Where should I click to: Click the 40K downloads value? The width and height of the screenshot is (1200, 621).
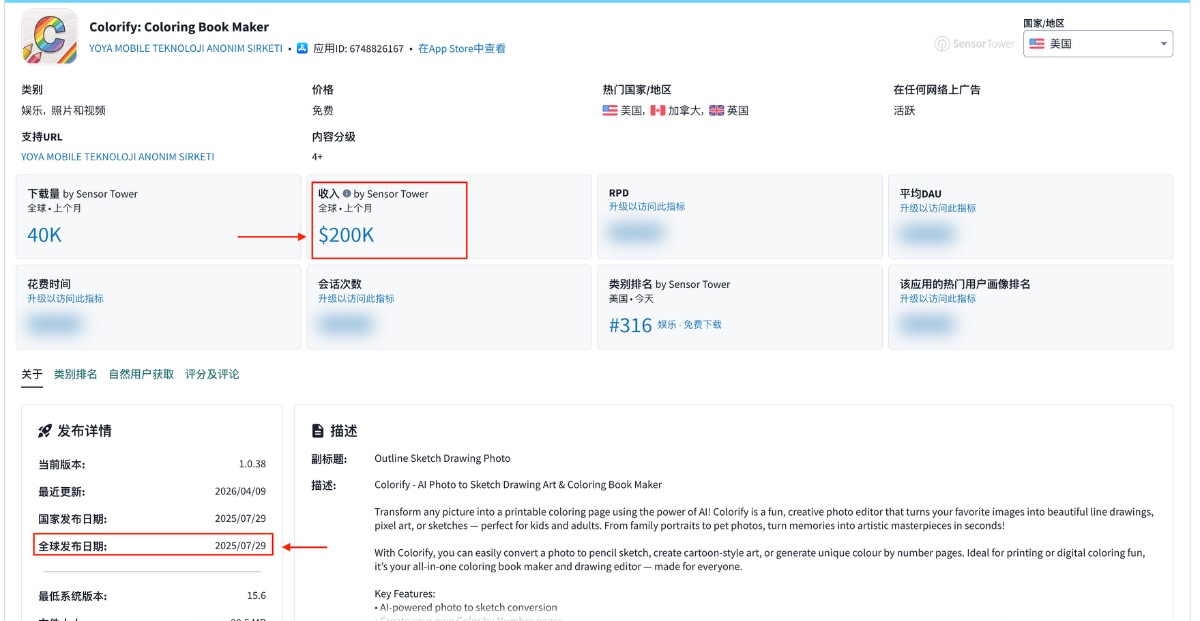click(x=44, y=235)
